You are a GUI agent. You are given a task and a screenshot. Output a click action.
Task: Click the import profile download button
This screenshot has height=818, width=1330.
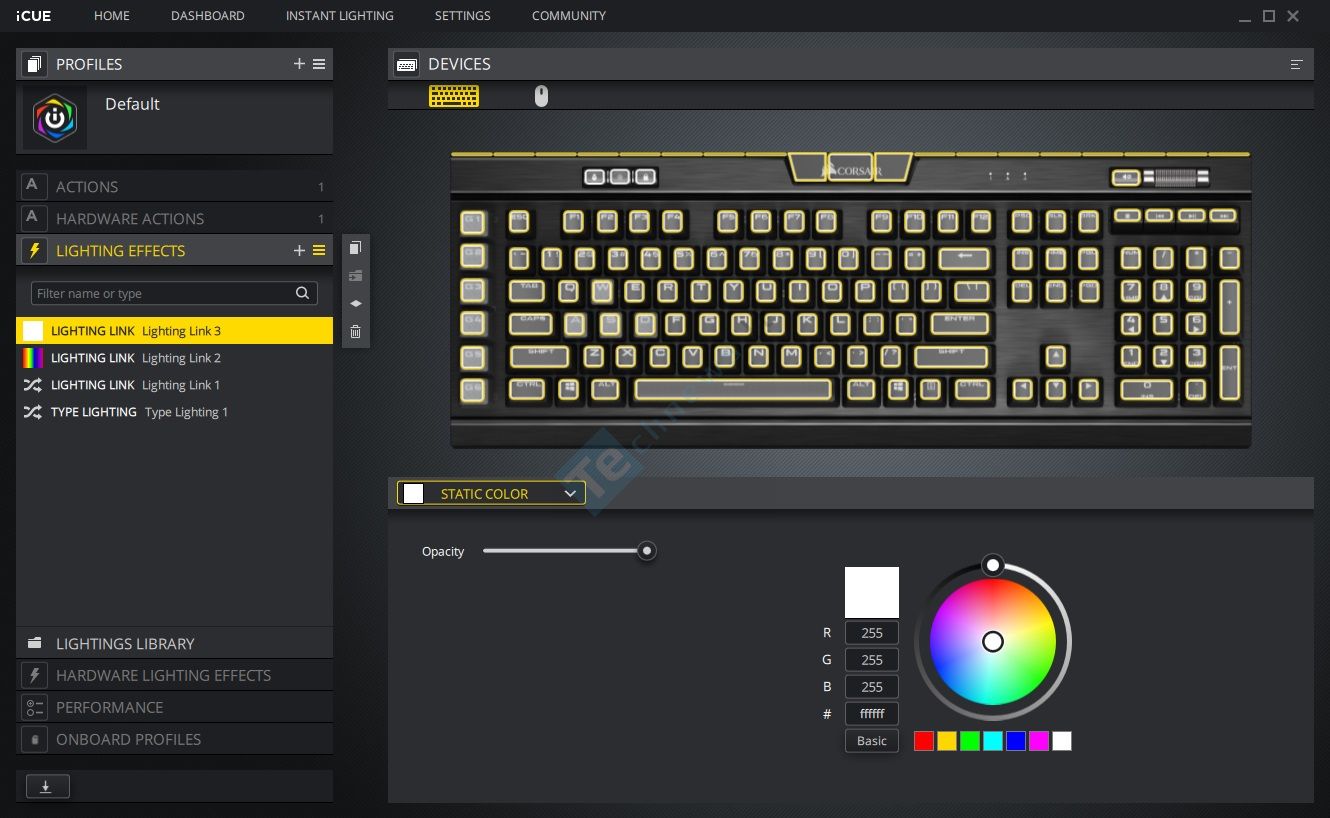46,786
